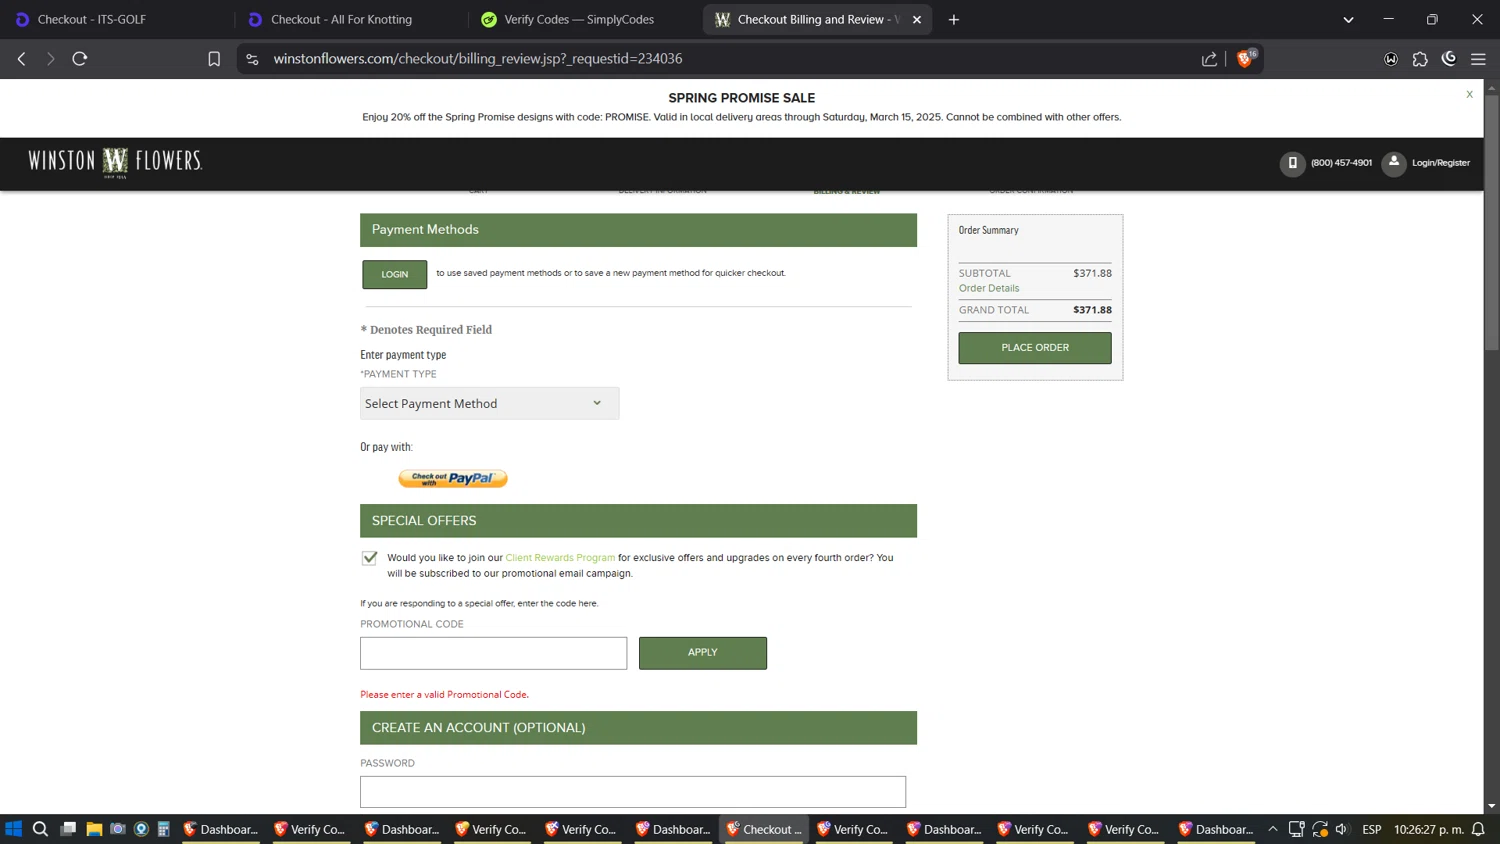Open the Client Rewards Program link
Screen dimensions: 1500x844
point(560,558)
